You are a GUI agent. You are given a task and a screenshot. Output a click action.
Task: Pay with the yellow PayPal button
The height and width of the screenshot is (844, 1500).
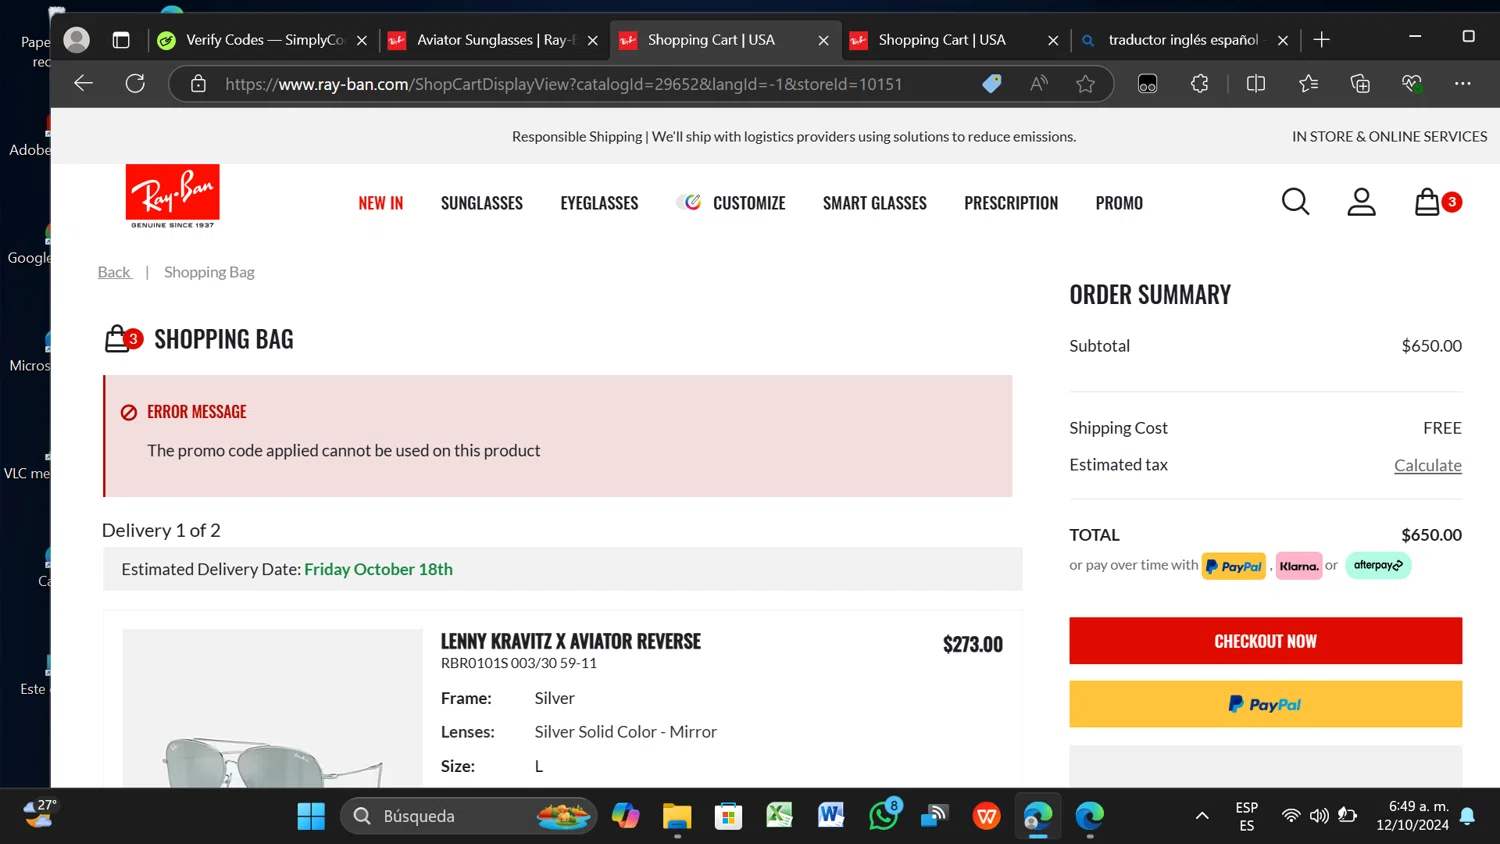point(1265,704)
